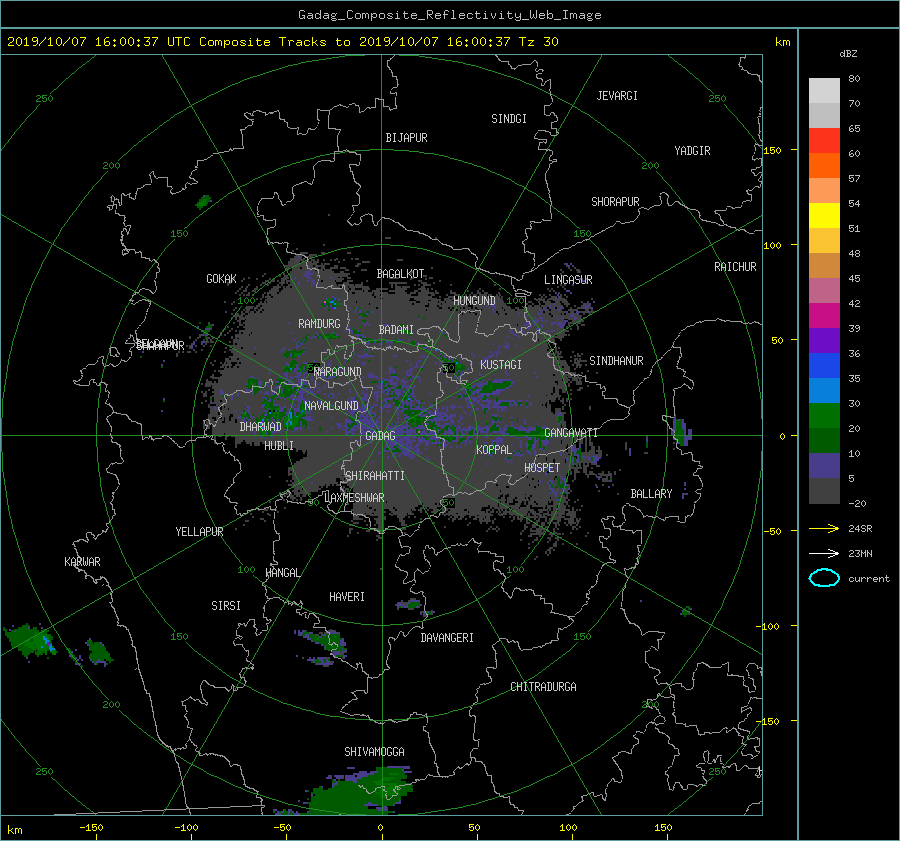Select the blue 36 dBZ color swatch
900x841 pixels.
[x=824, y=365]
